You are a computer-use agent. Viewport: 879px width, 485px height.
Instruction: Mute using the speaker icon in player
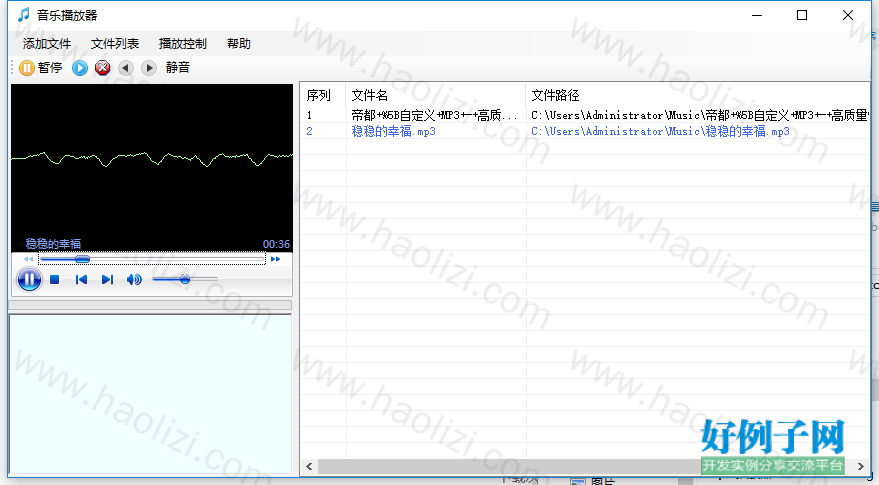tap(134, 279)
